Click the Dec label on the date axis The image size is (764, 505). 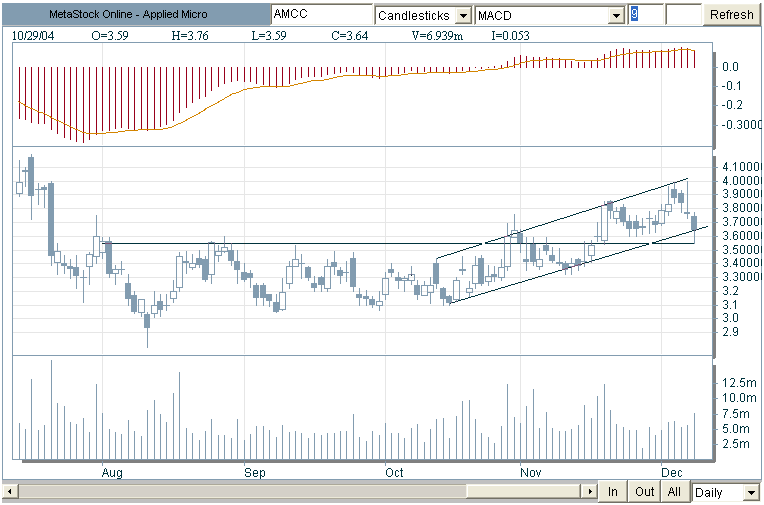click(672, 473)
